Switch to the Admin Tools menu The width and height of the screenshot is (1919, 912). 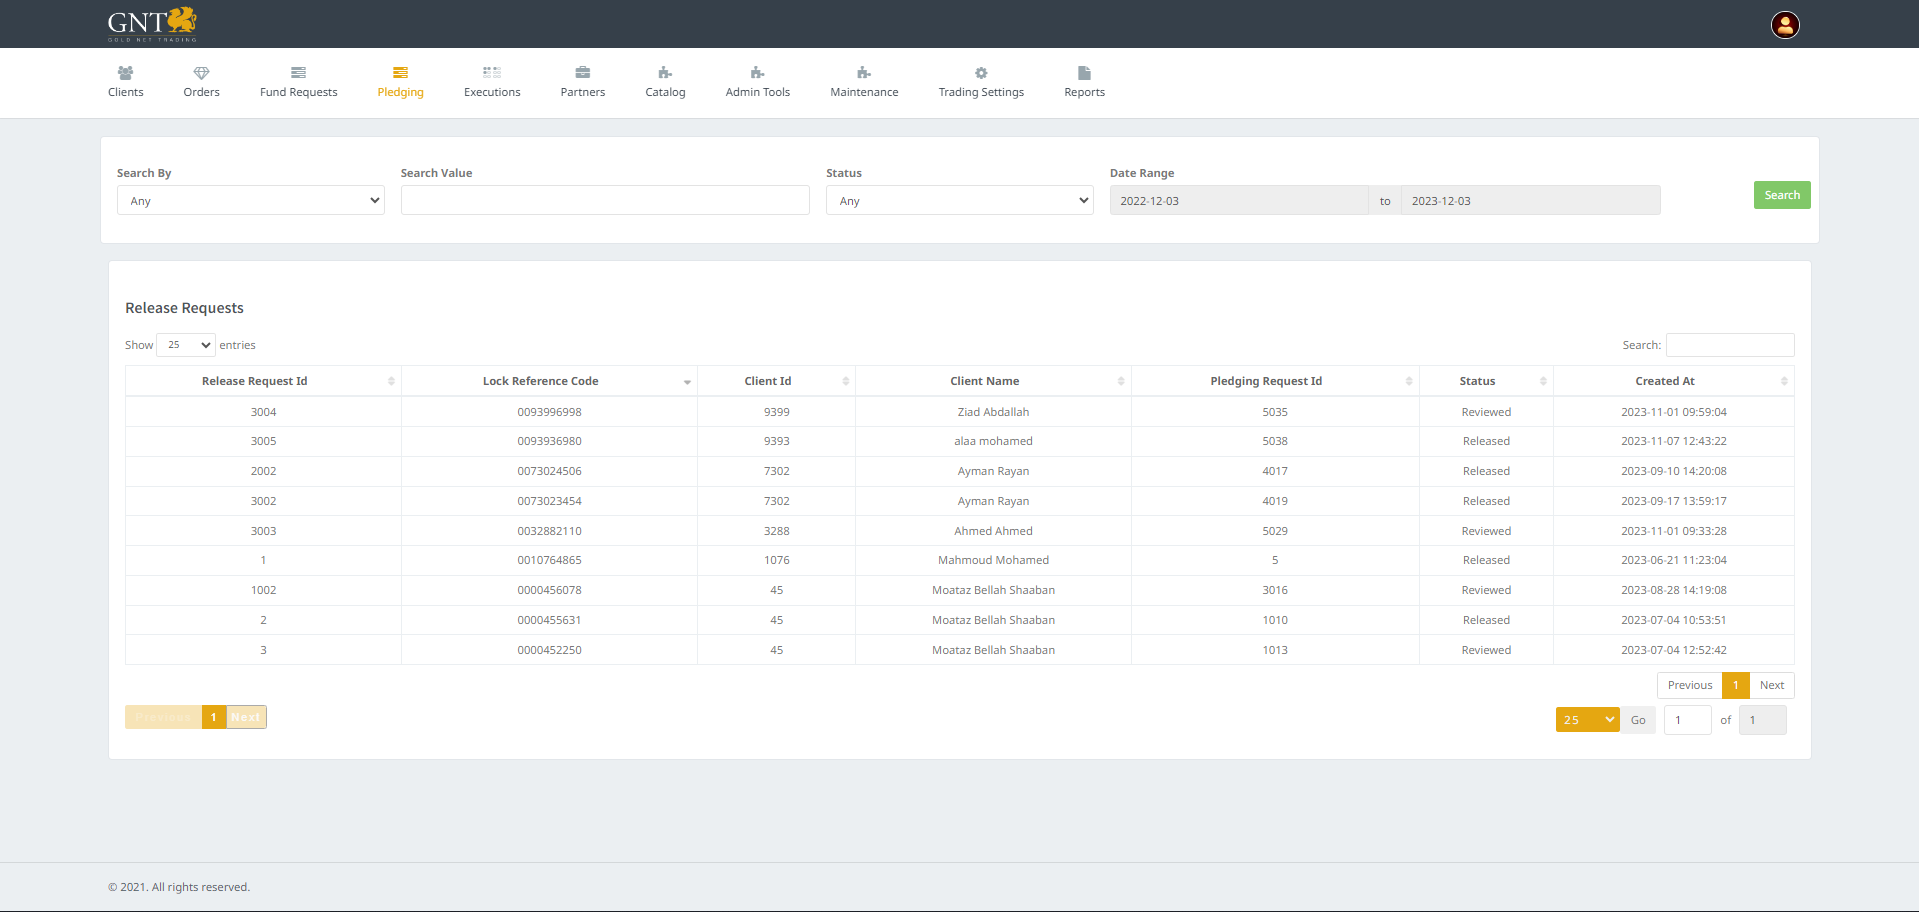[x=757, y=82]
